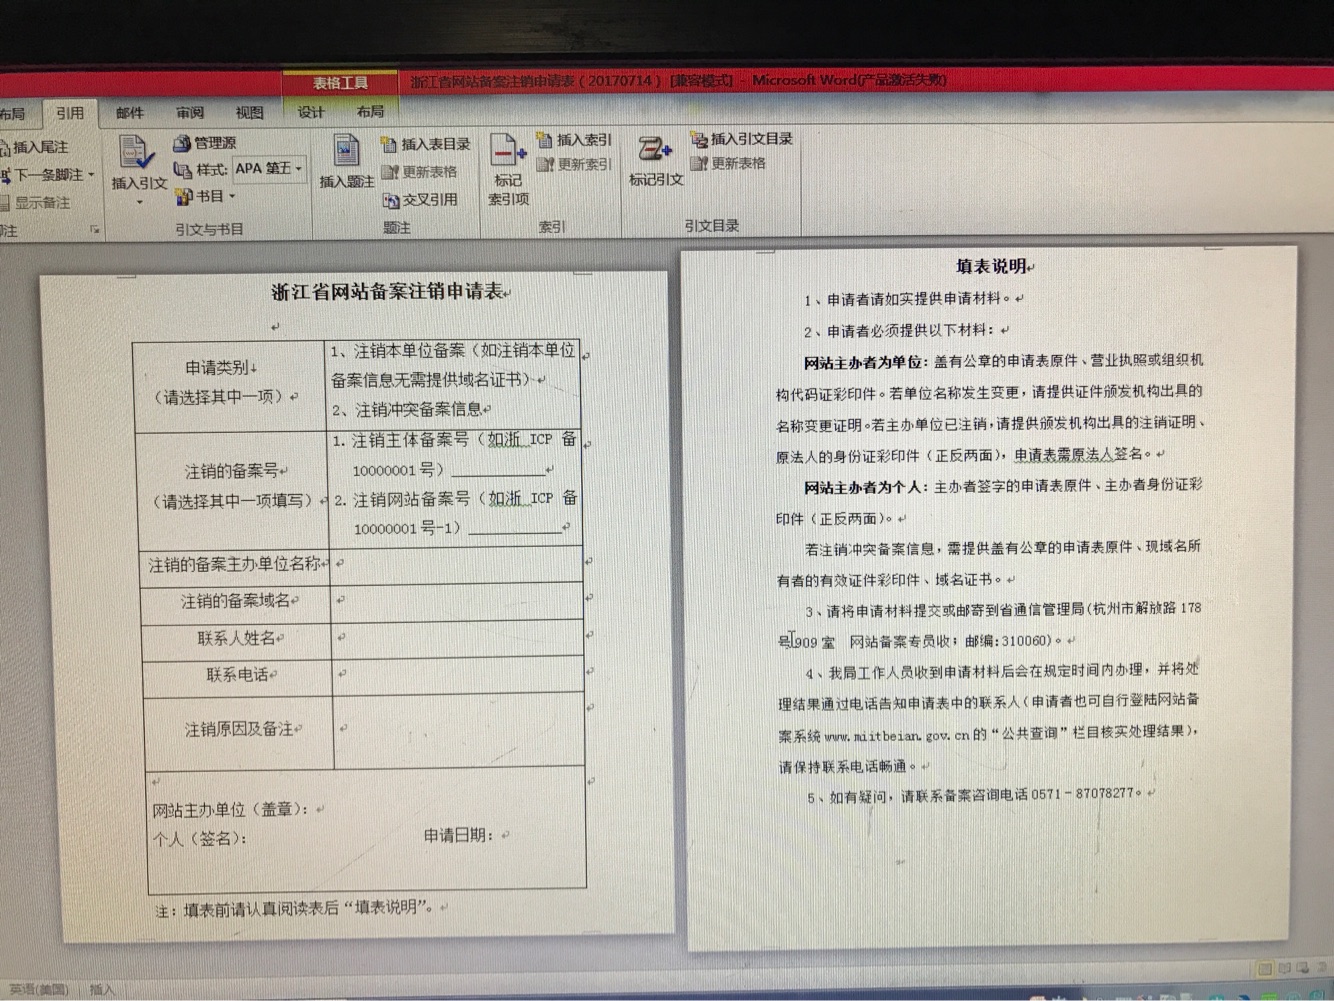The height and width of the screenshot is (1001, 1334).
Task: Click the empty cell beside 注销的备案主办单位名称
Action: tap(457, 565)
